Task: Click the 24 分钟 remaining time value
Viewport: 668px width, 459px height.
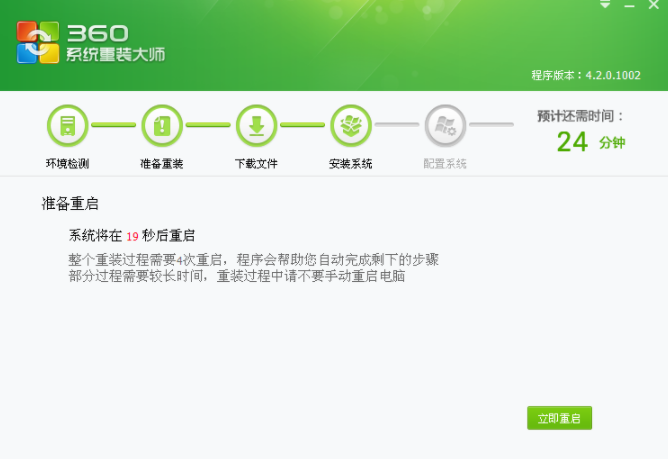Action: [x=591, y=142]
